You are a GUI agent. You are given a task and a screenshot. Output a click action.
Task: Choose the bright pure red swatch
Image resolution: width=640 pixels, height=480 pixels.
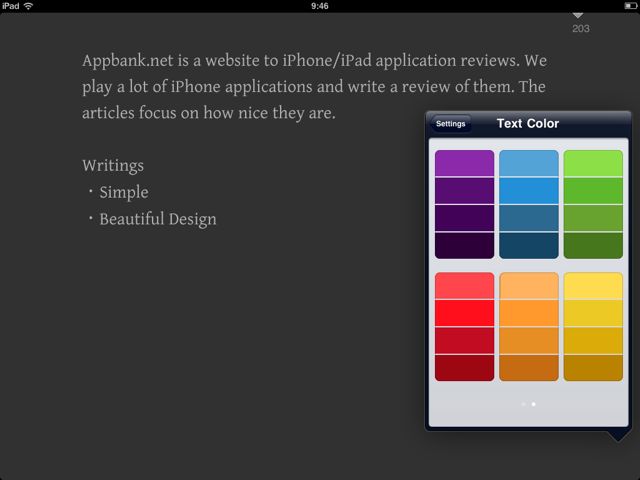[464, 313]
